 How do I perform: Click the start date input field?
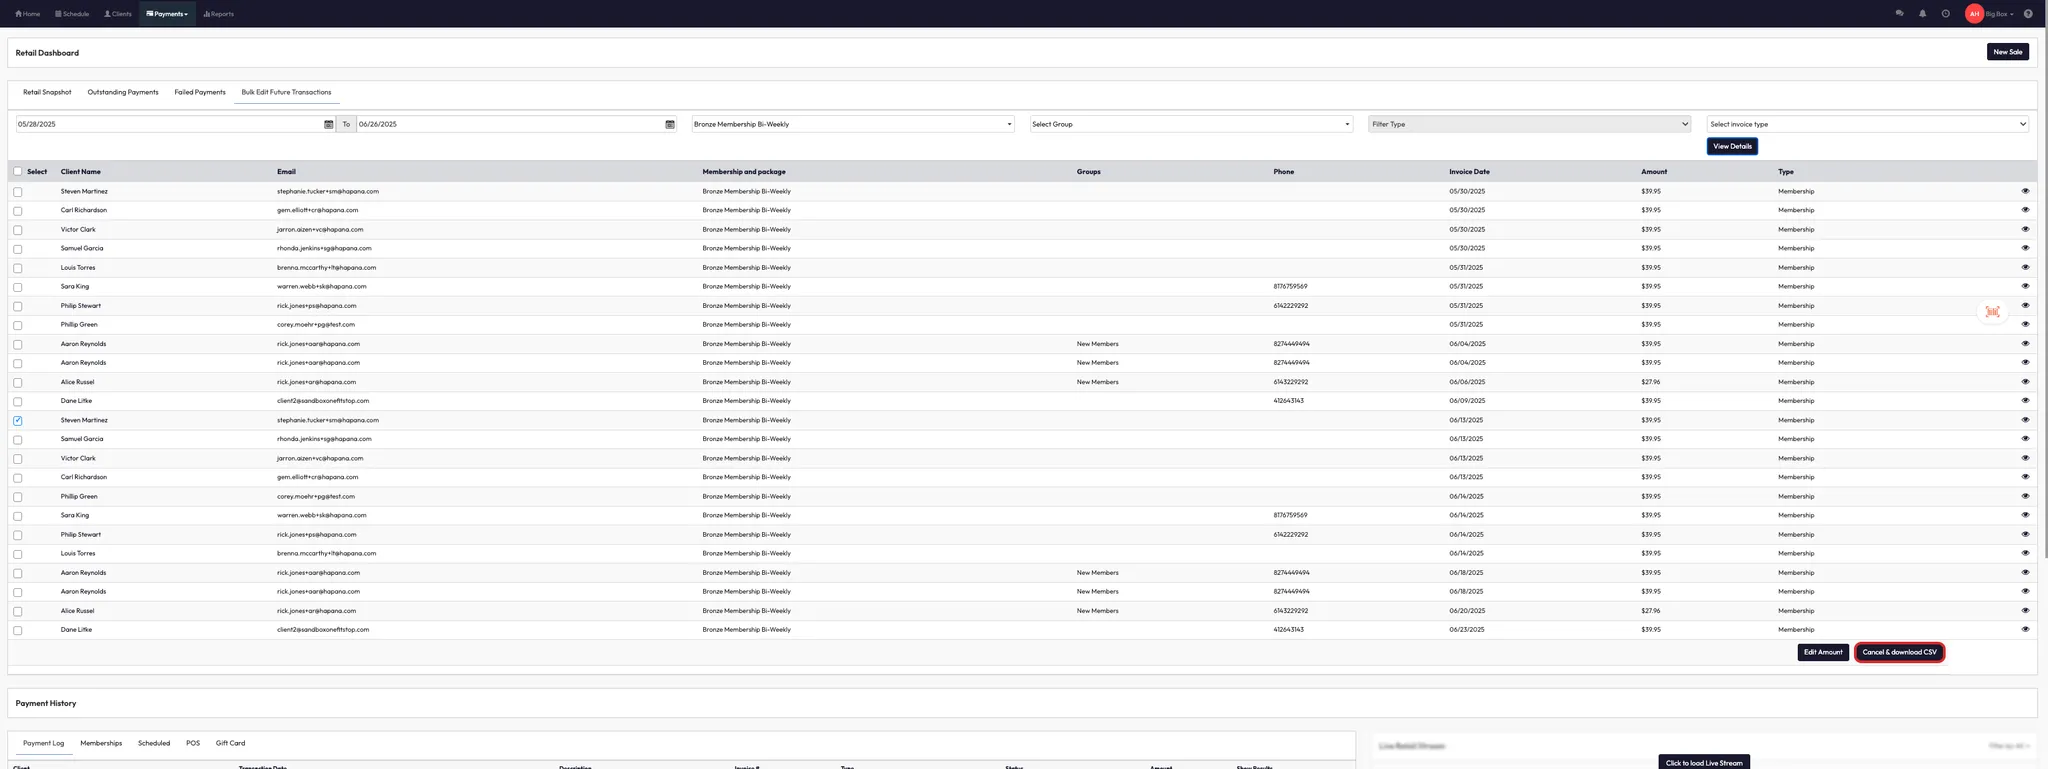coord(168,124)
